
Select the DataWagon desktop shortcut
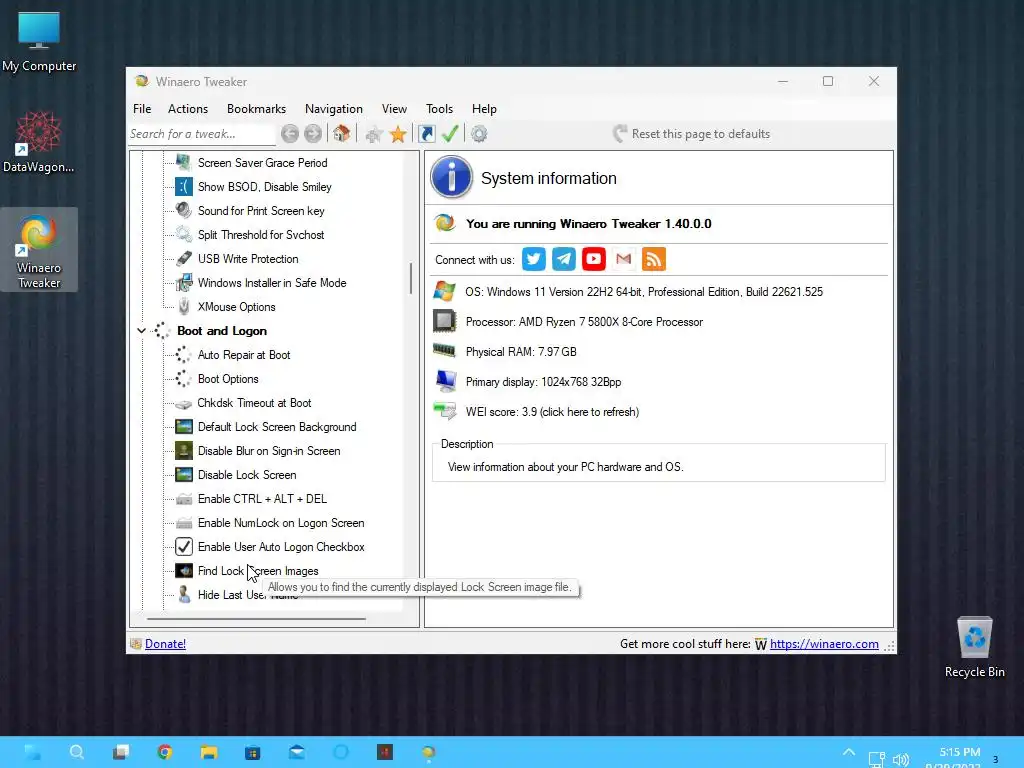tap(39, 142)
